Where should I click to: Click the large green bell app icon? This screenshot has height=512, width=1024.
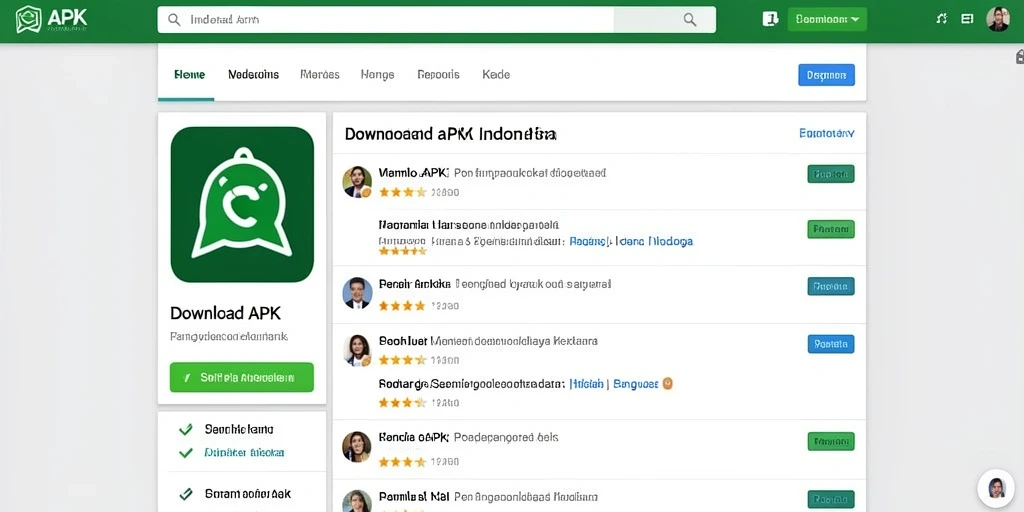(x=242, y=204)
